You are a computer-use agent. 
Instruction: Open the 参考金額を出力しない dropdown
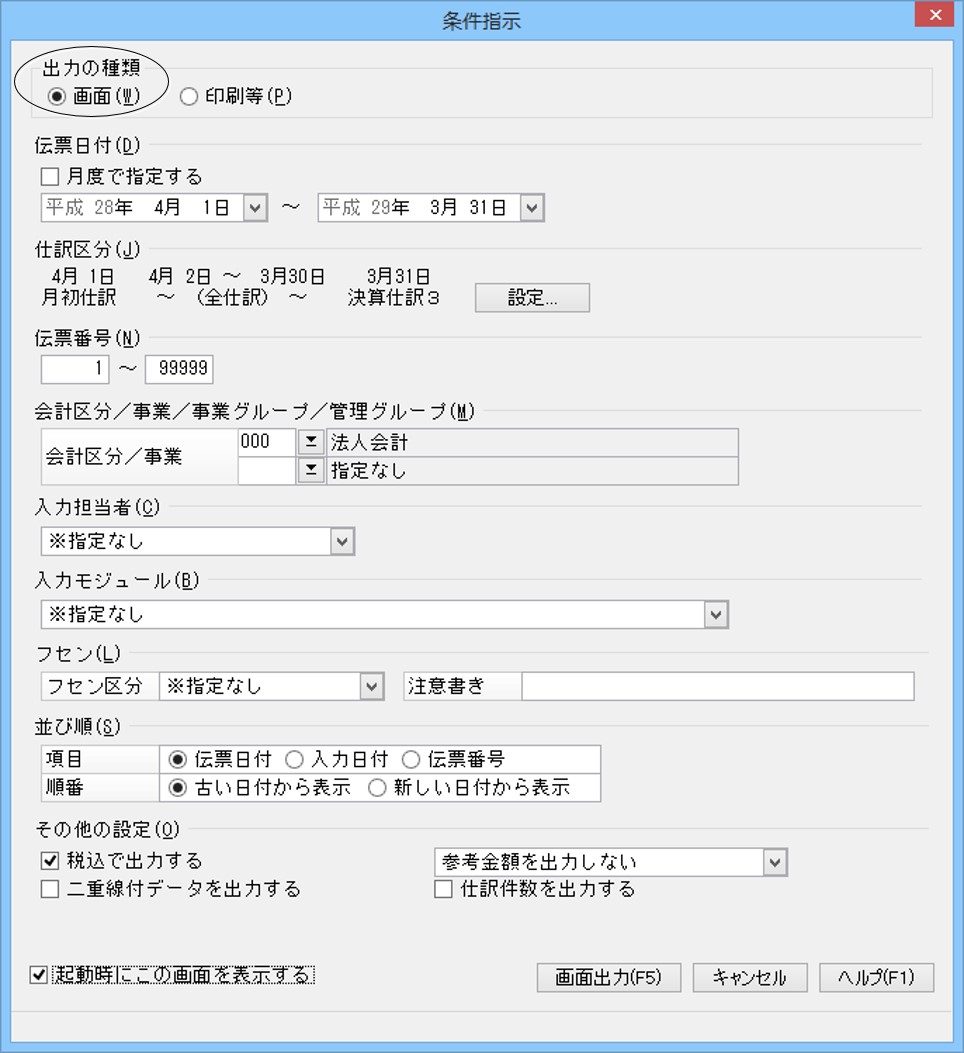[775, 862]
